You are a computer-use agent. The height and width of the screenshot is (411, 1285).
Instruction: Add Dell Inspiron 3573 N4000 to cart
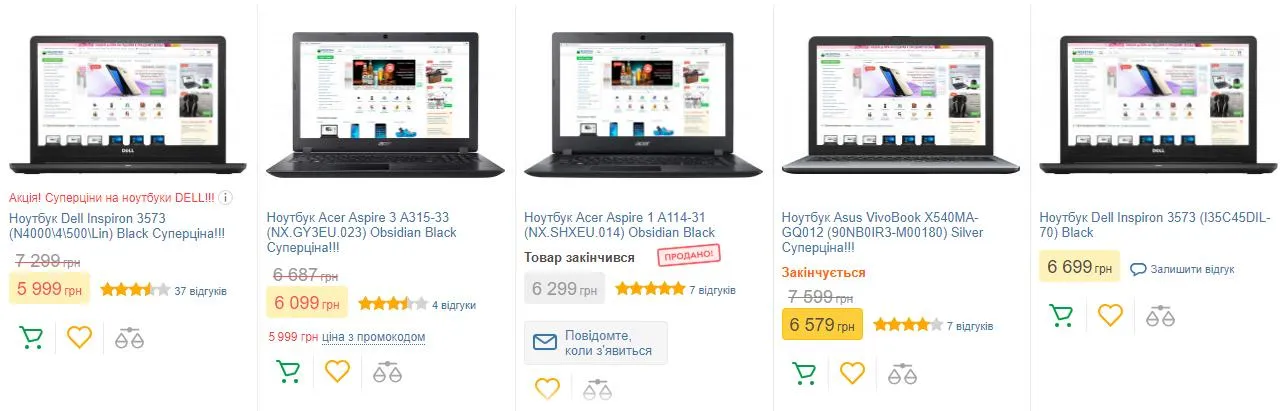tap(31, 338)
